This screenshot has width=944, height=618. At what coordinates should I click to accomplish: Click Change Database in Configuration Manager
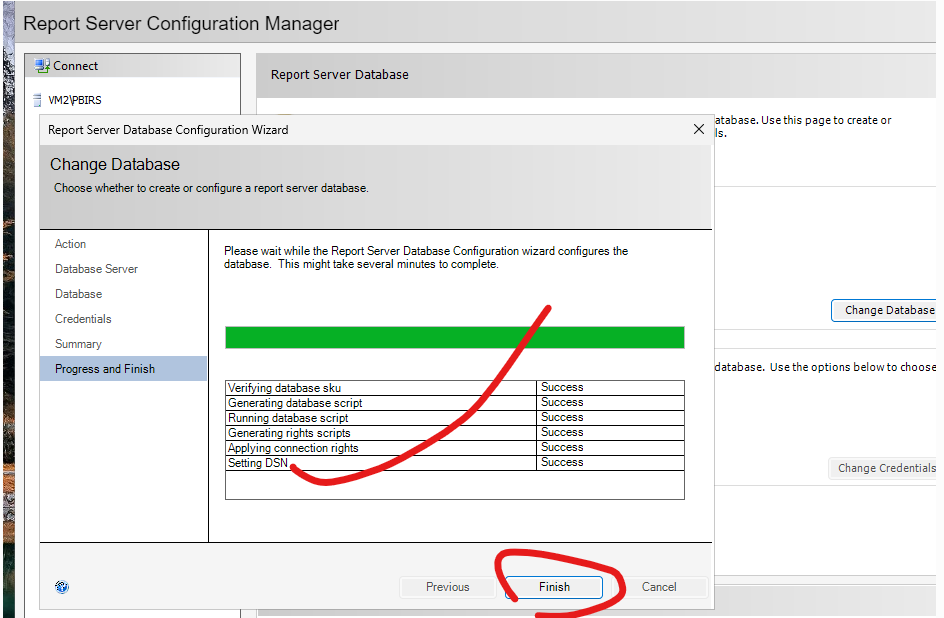tap(885, 310)
